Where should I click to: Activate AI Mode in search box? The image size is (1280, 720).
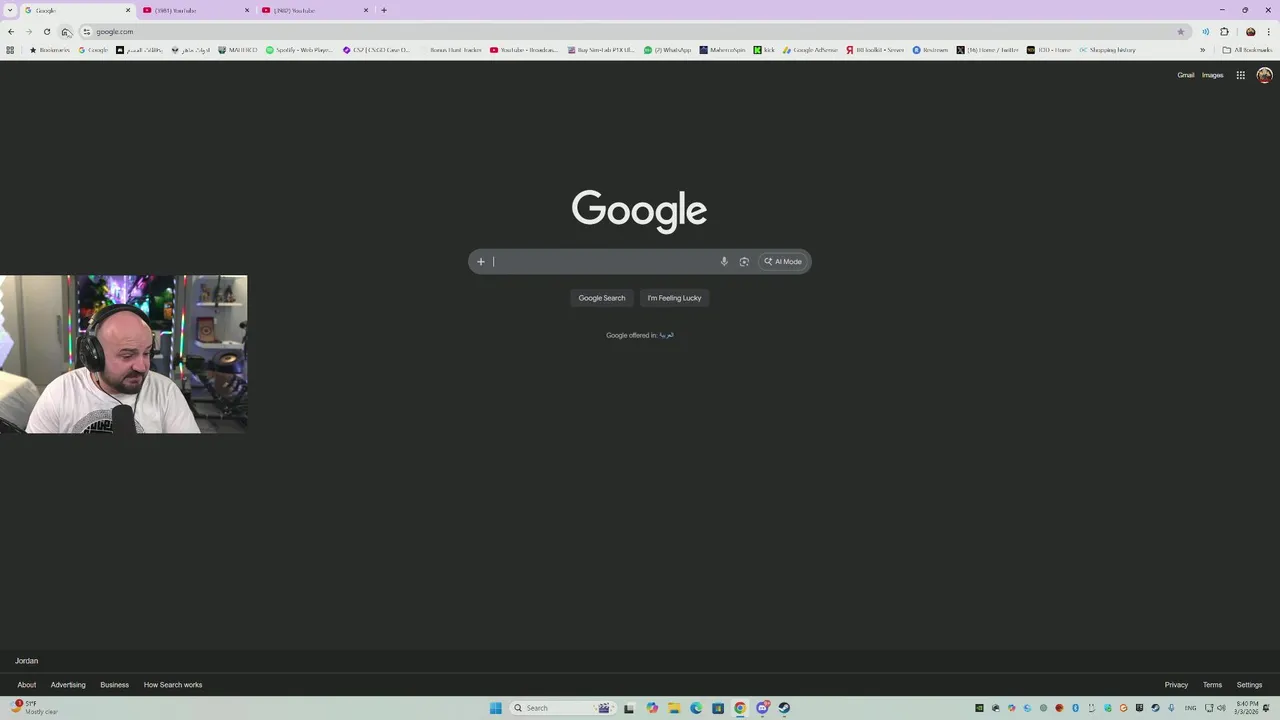click(x=783, y=262)
